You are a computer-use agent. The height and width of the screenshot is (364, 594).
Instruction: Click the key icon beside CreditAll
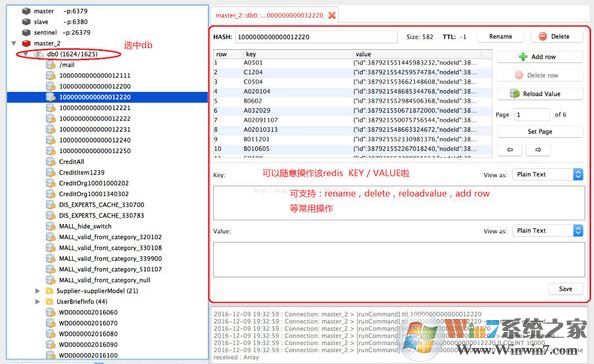51,161
